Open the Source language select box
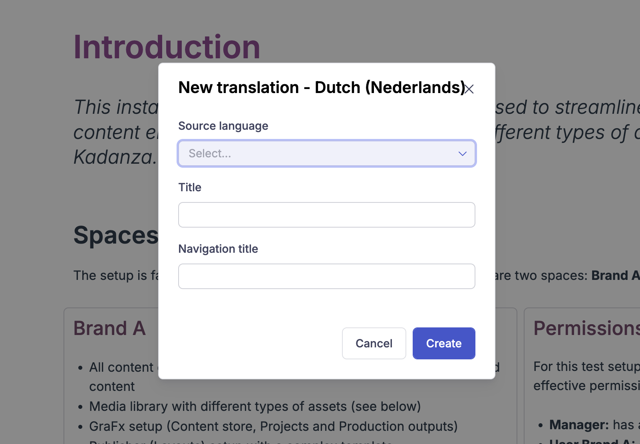 point(327,153)
